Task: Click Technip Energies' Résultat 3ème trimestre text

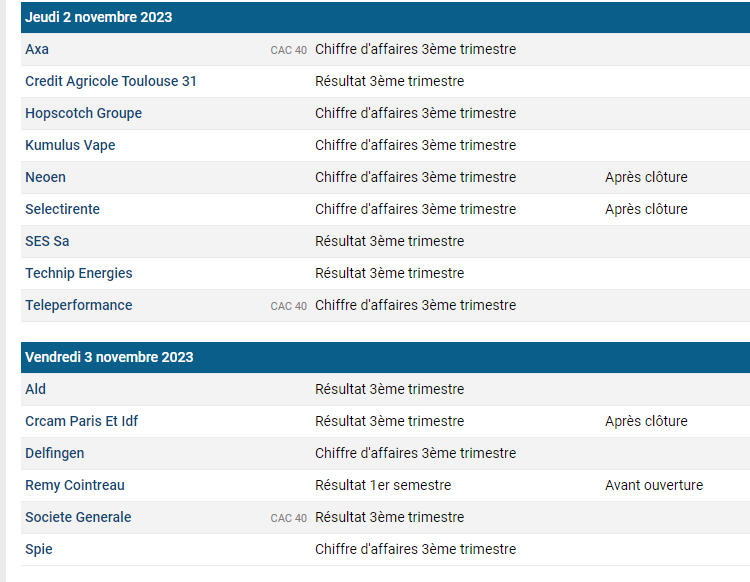Action: point(390,274)
